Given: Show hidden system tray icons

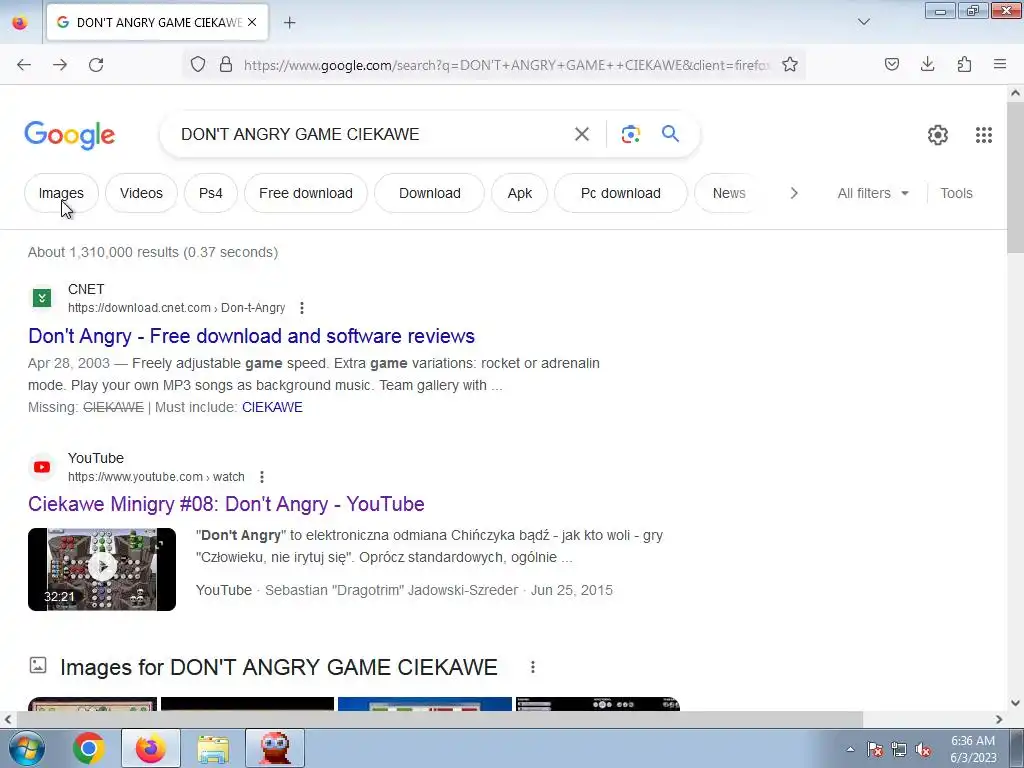Looking at the screenshot, I should [x=850, y=750].
